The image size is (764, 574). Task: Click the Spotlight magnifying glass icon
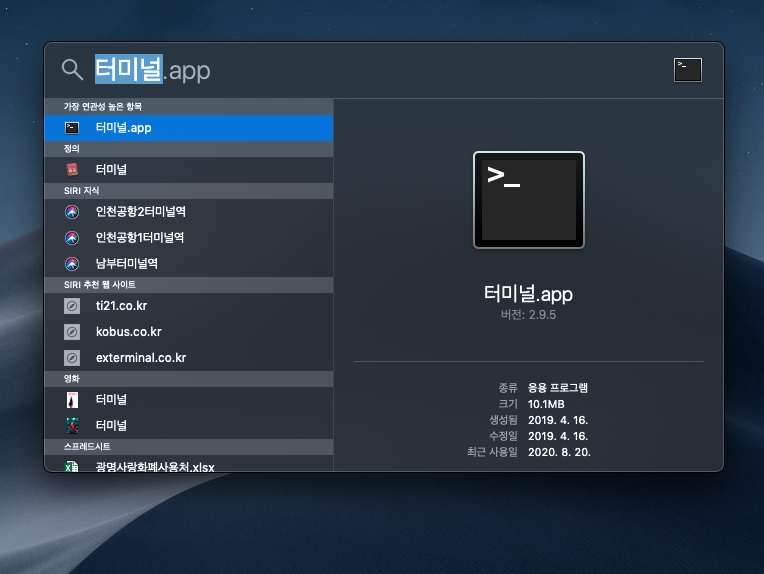pos(72,70)
